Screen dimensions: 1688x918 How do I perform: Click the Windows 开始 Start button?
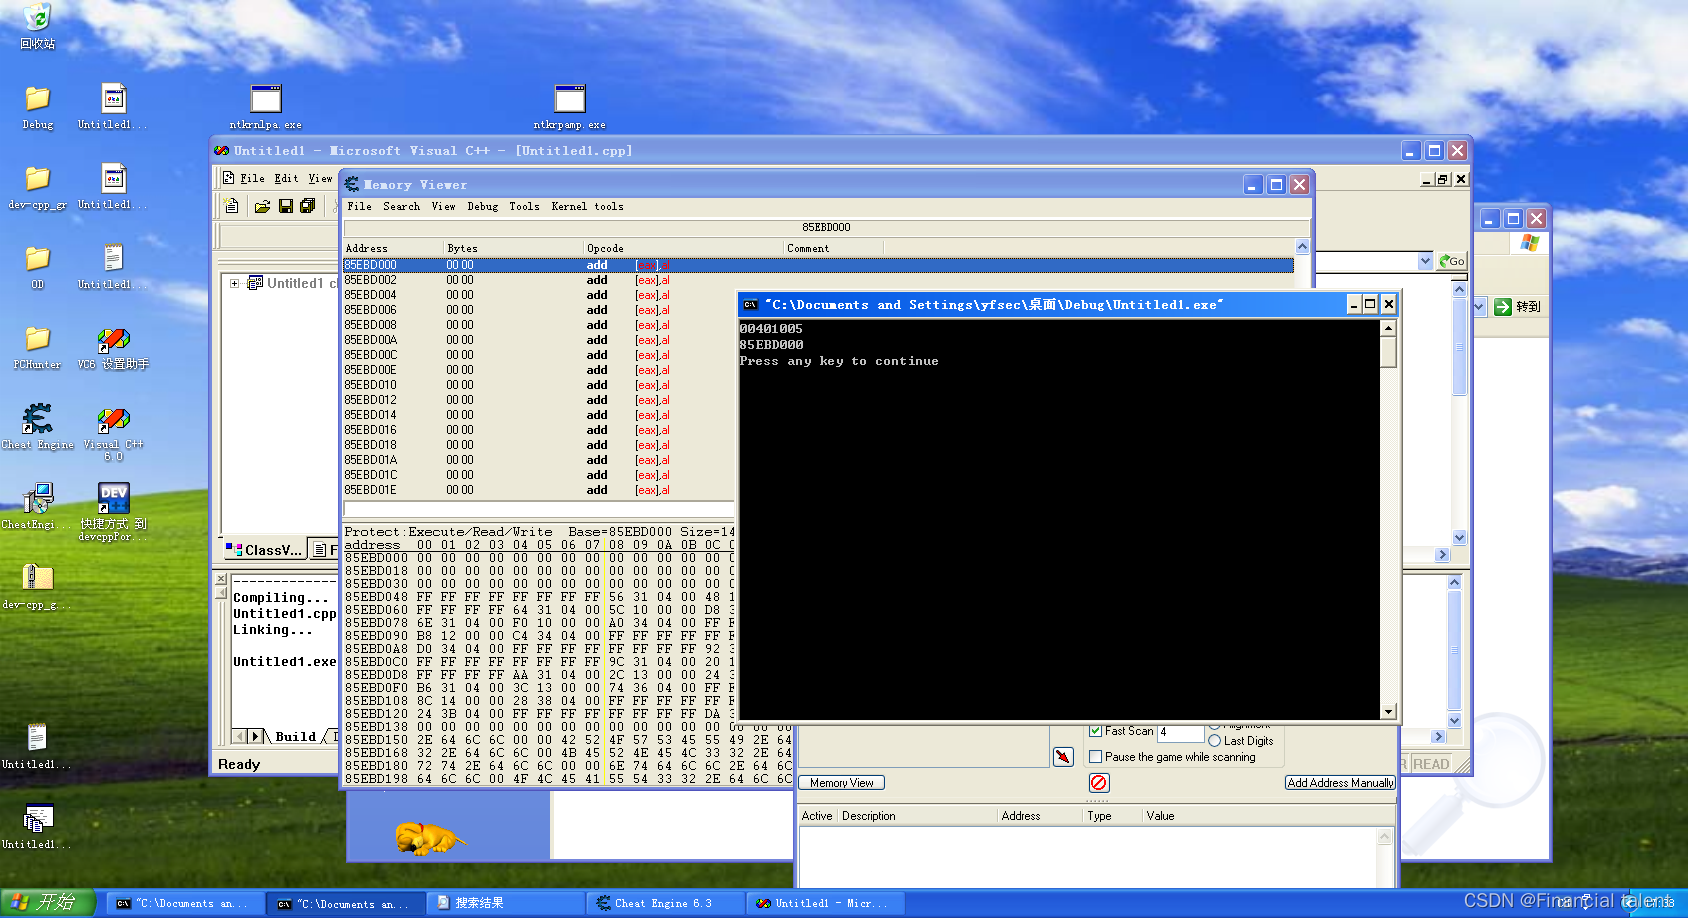click(47, 902)
